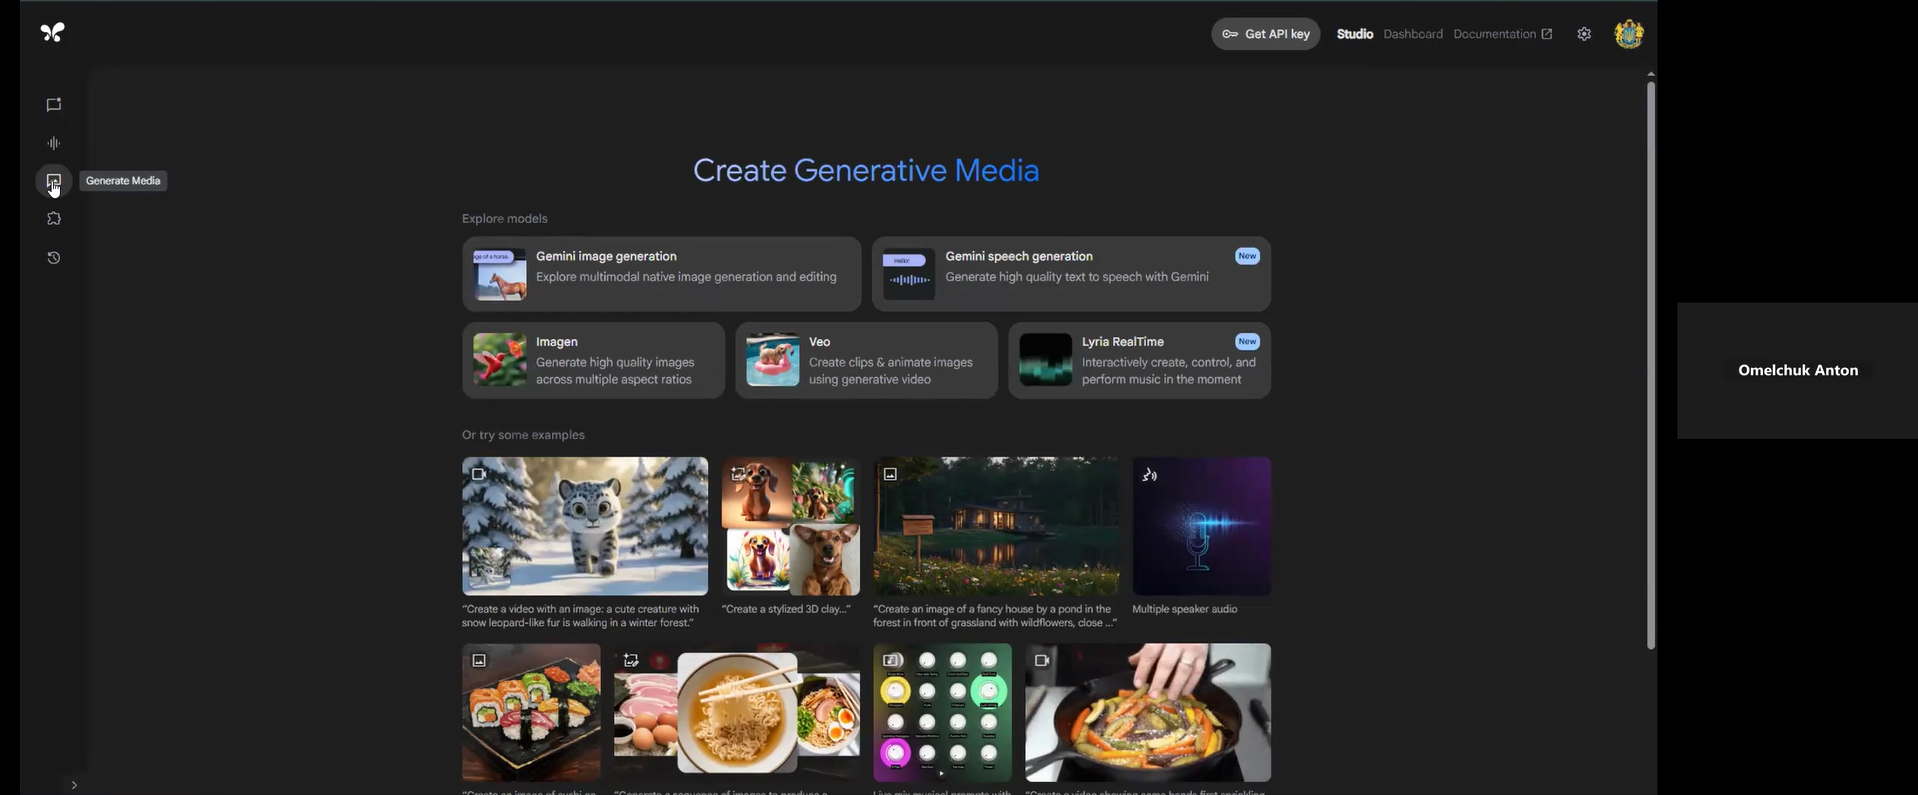Open the Chat icon in sidebar
Image resolution: width=1918 pixels, height=795 pixels.
tap(54, 105)
